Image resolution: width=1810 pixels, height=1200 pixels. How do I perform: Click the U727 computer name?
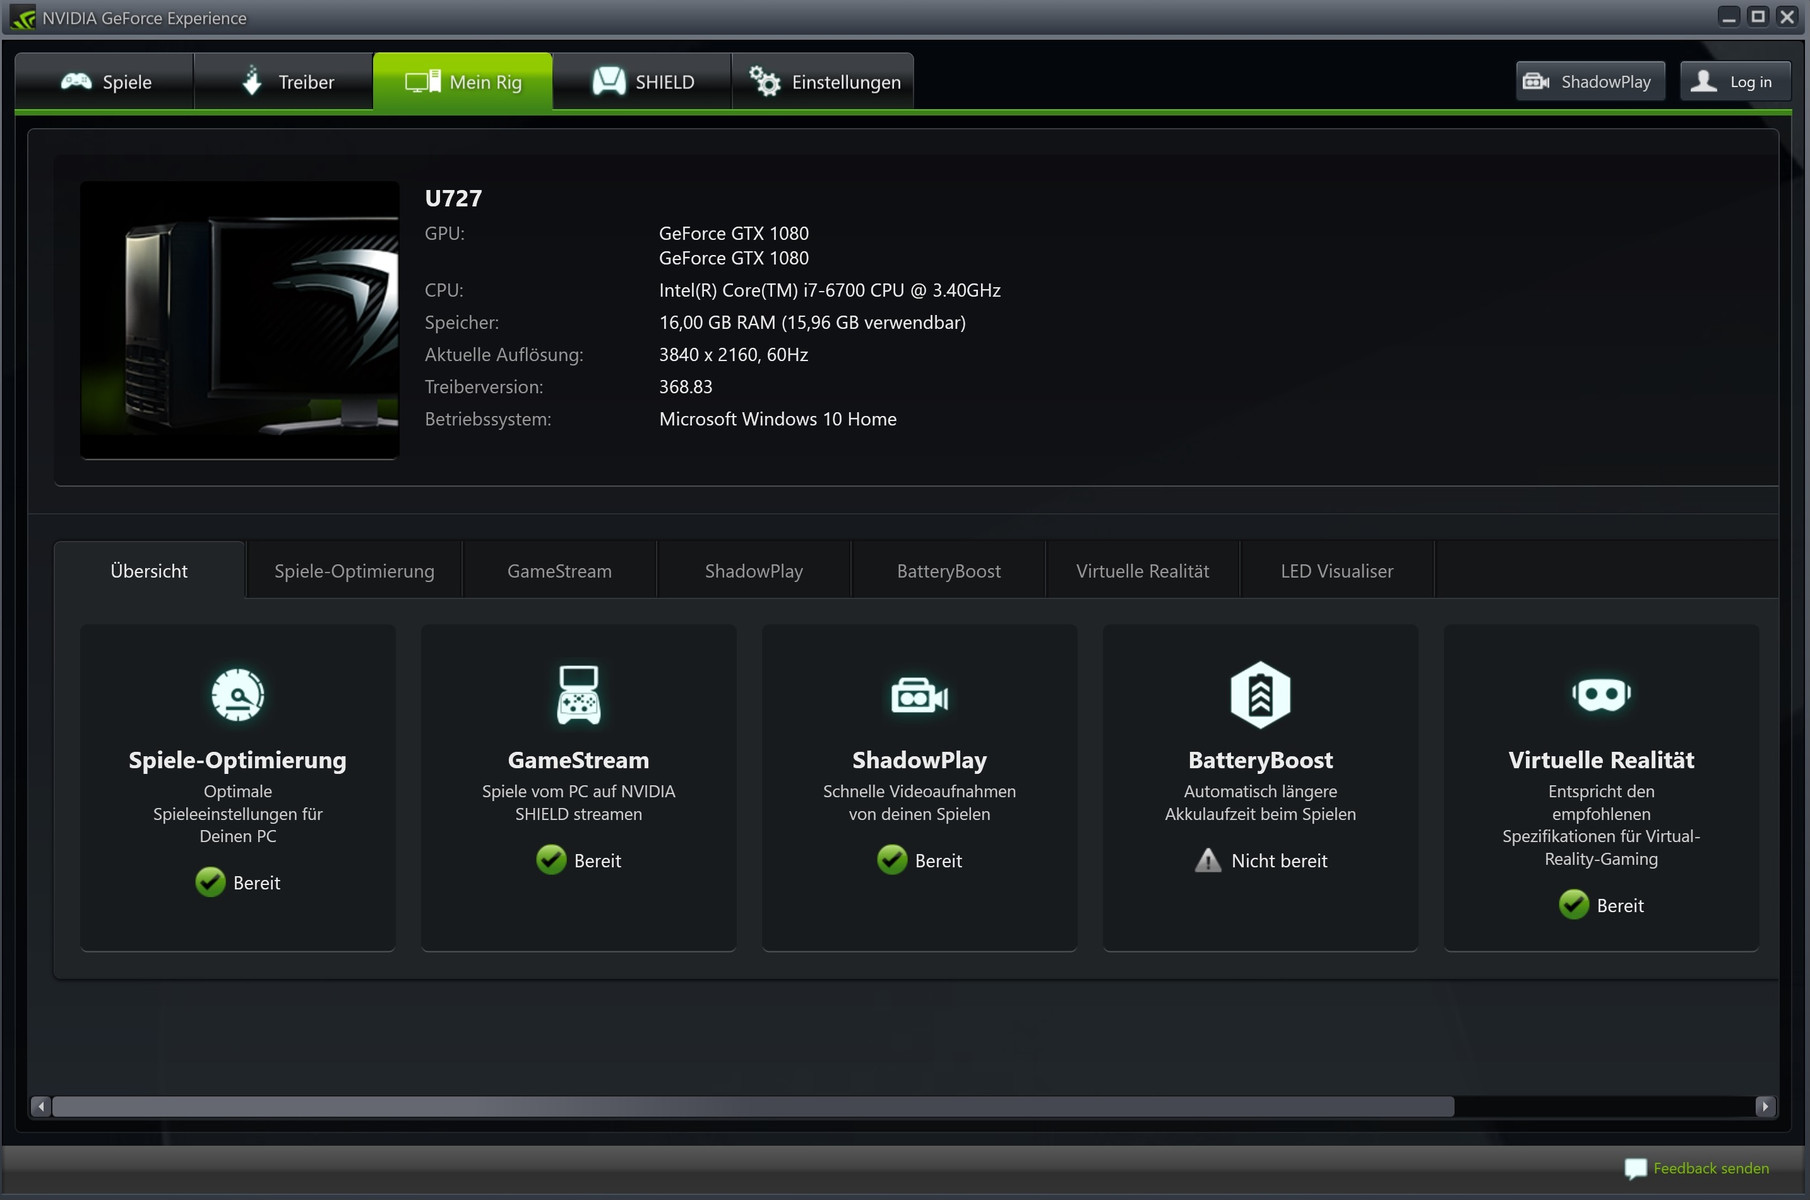453,198
